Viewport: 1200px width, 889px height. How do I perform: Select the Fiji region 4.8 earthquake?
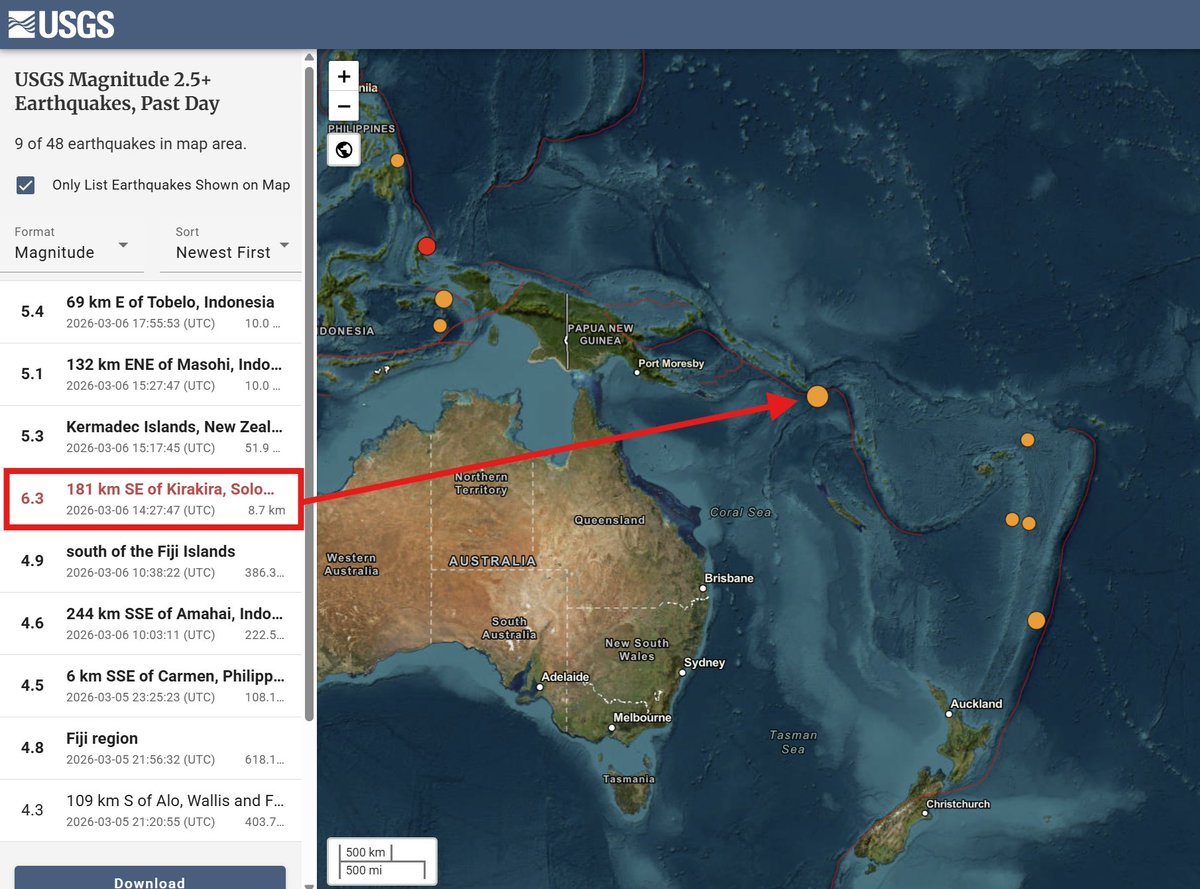pyautogui.click(x=150, y=748)
